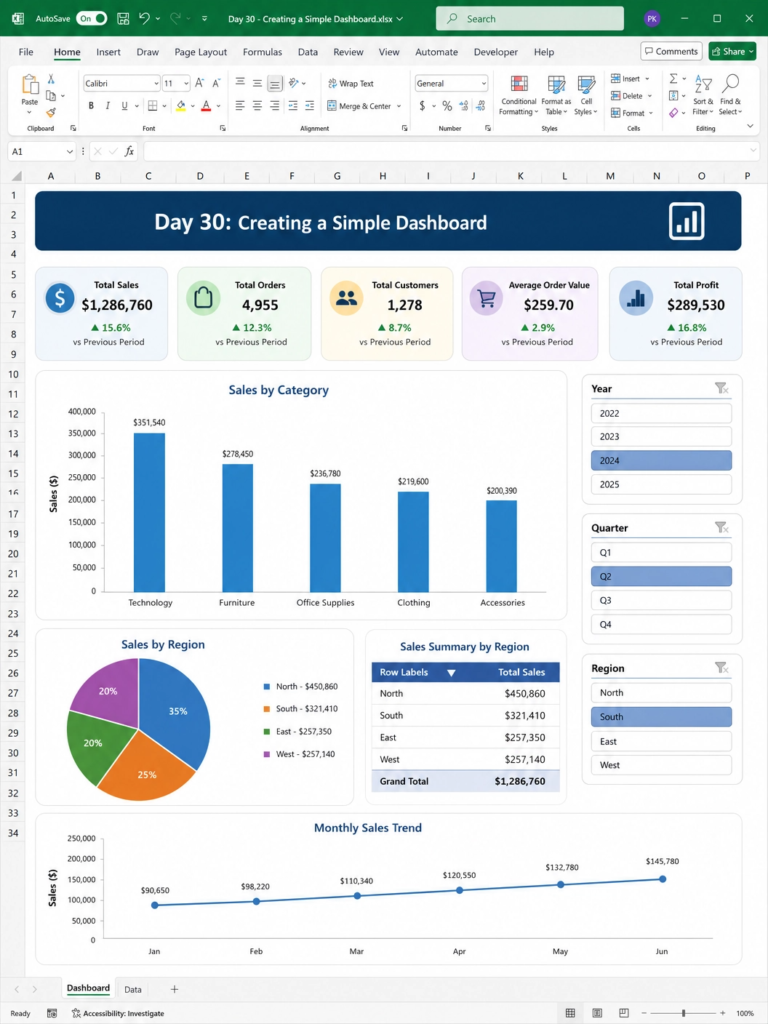The height and width of the screenshot is (1024, 768).
Task: Click the Share button
Action: point(732,52)
